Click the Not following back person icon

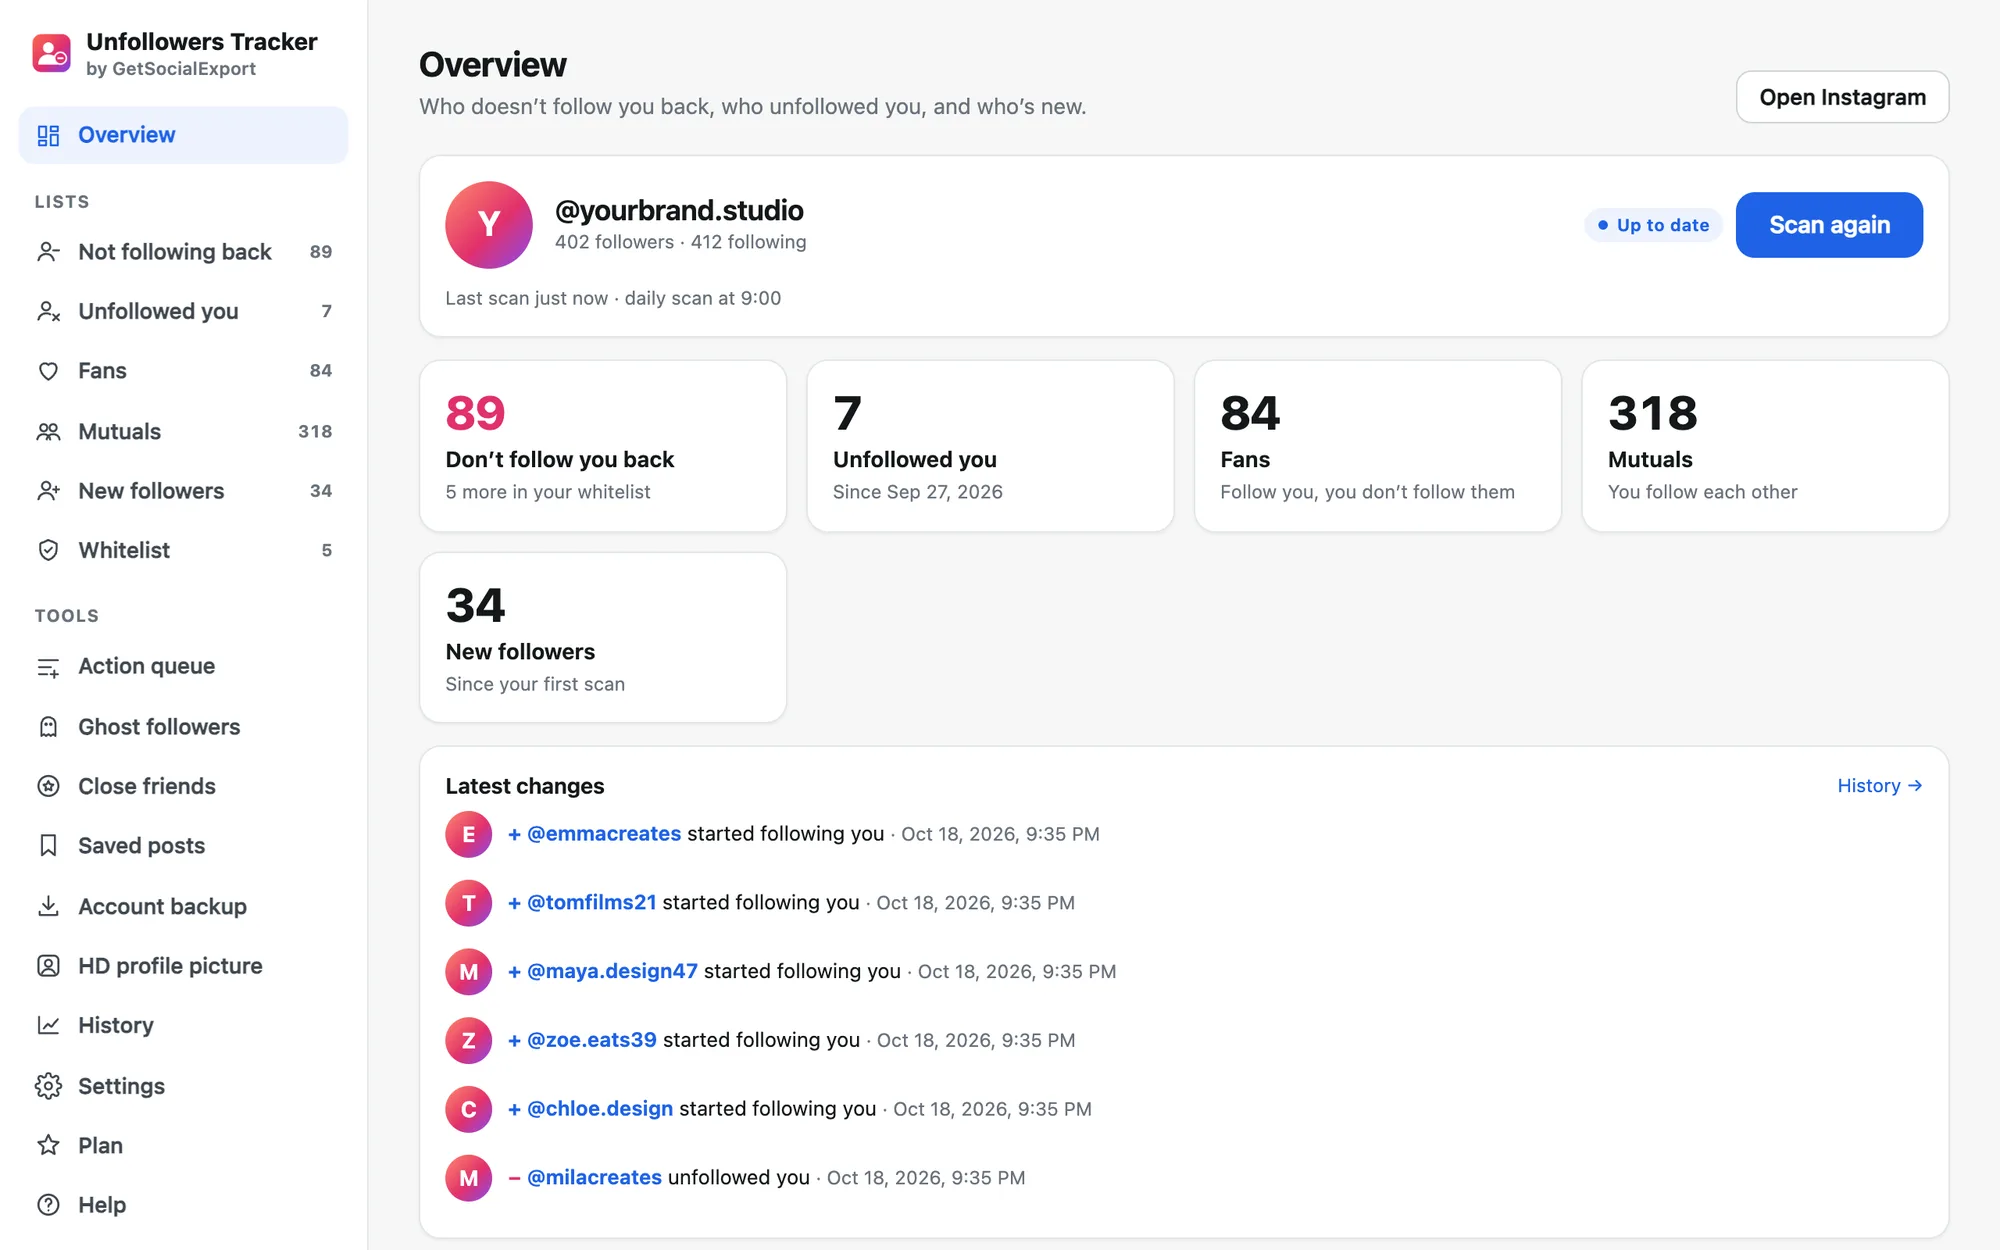(48, 252)
